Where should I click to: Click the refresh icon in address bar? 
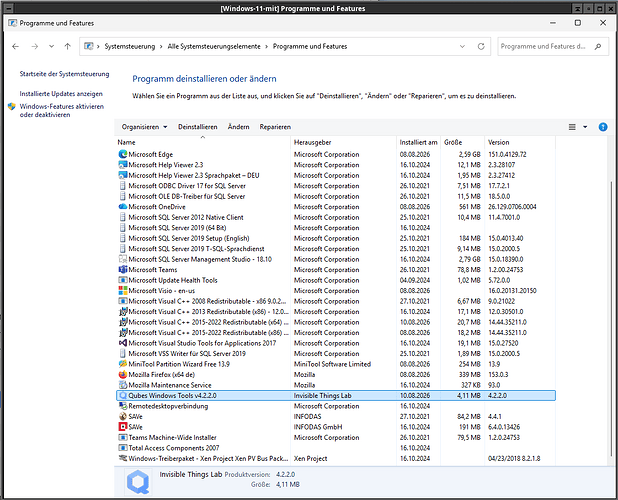(481, 46)
